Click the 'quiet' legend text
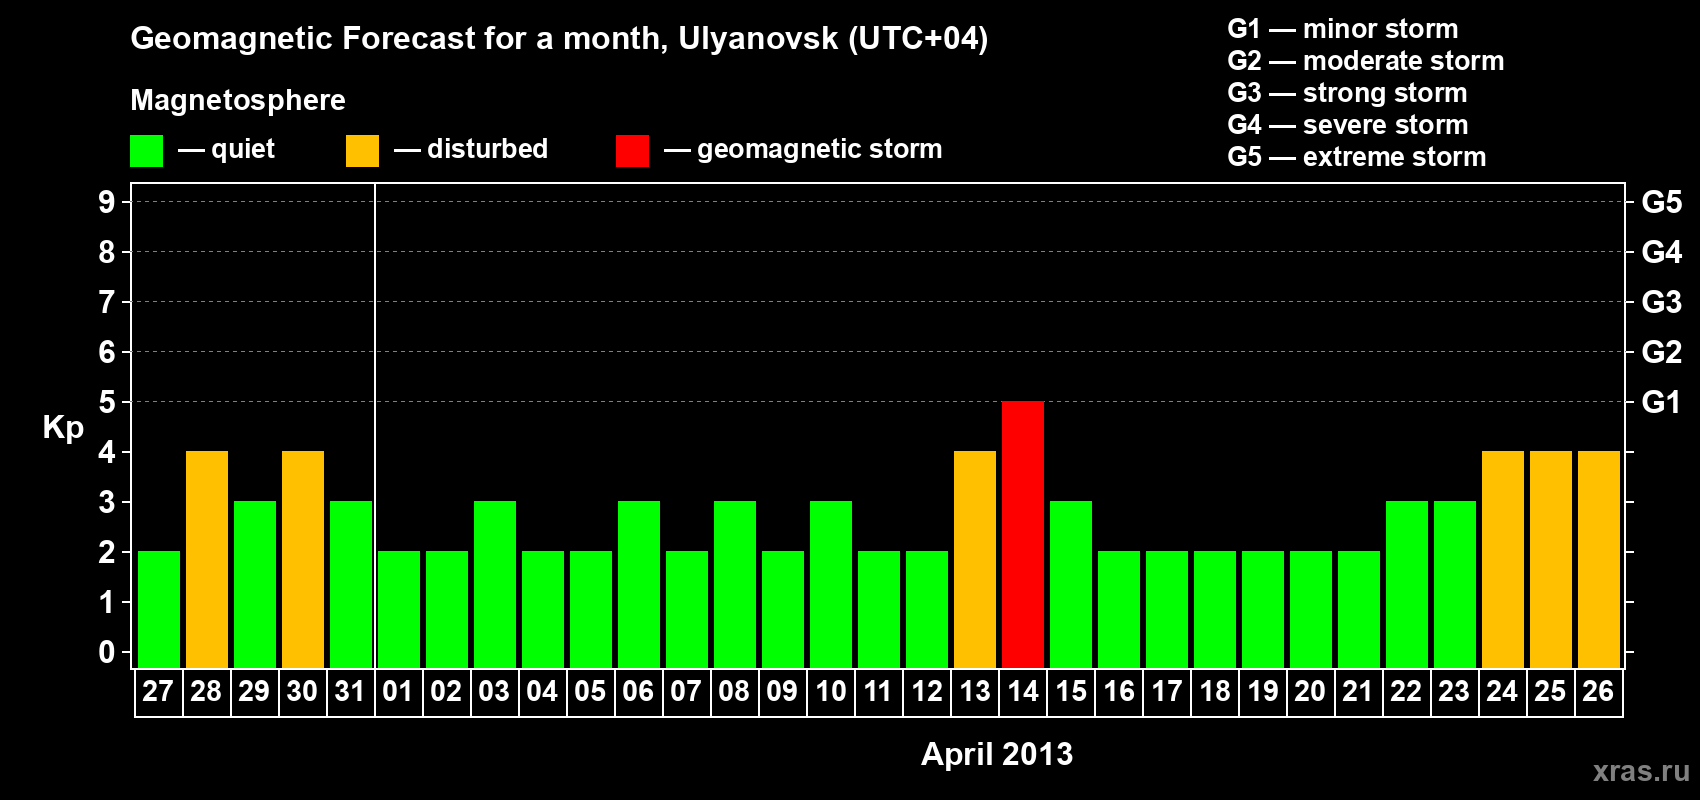 [243, 149]
